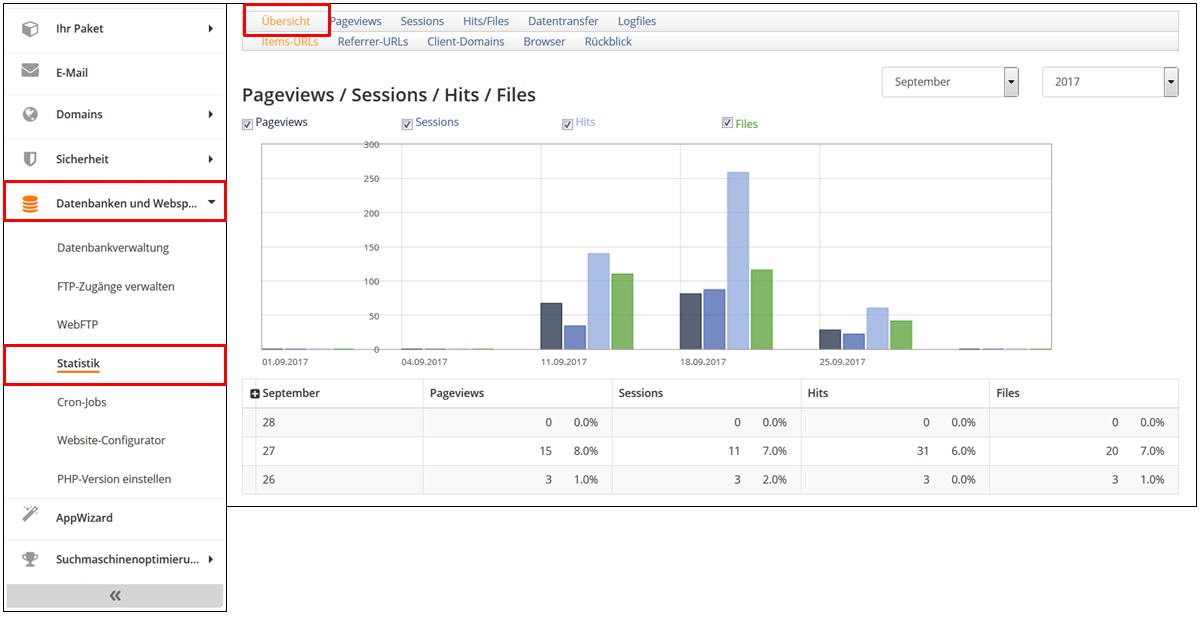Expand September rows with plus icon
The width and height of the screenshot is (1202, 617).
point(254,394)
